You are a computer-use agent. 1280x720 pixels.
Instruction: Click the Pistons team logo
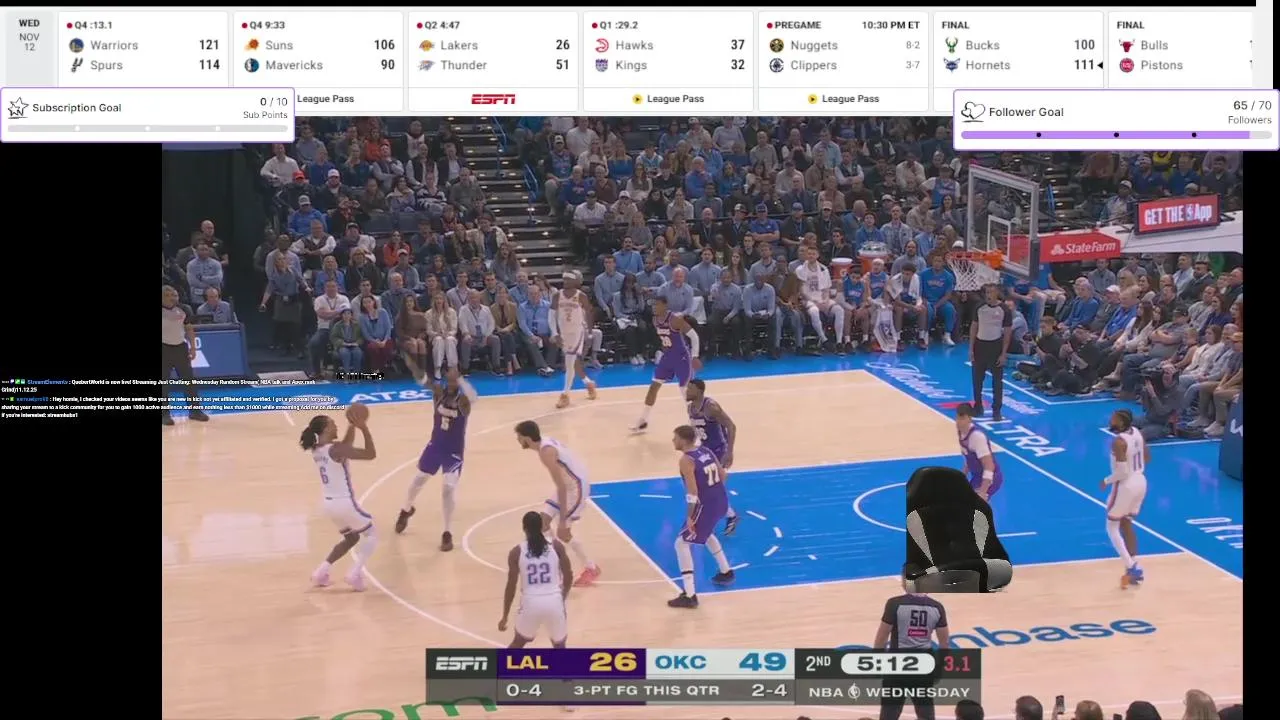(1127, 65)
